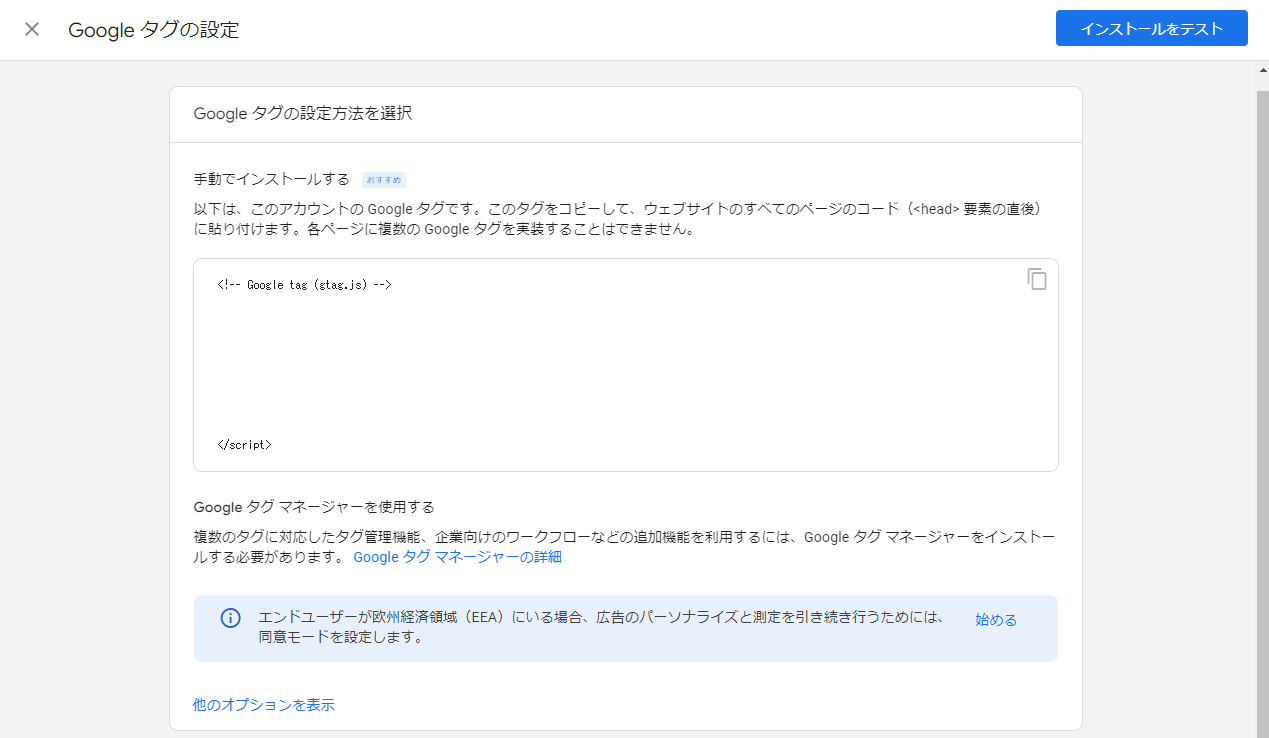Click Google タグ マネージャーを使用する heading

(314, 507)
